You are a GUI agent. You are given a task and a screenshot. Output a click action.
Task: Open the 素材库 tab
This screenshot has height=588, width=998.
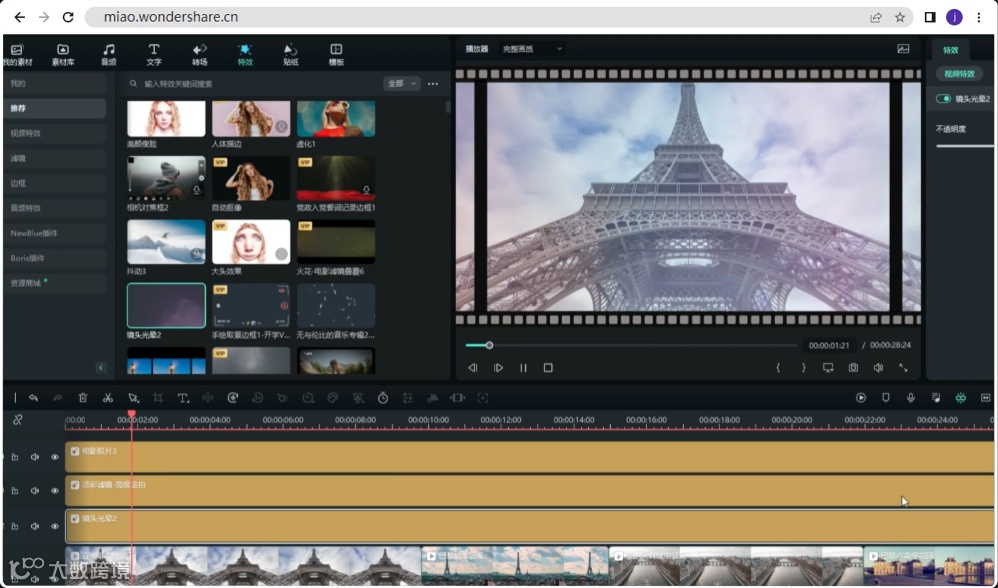pos(63,55)
